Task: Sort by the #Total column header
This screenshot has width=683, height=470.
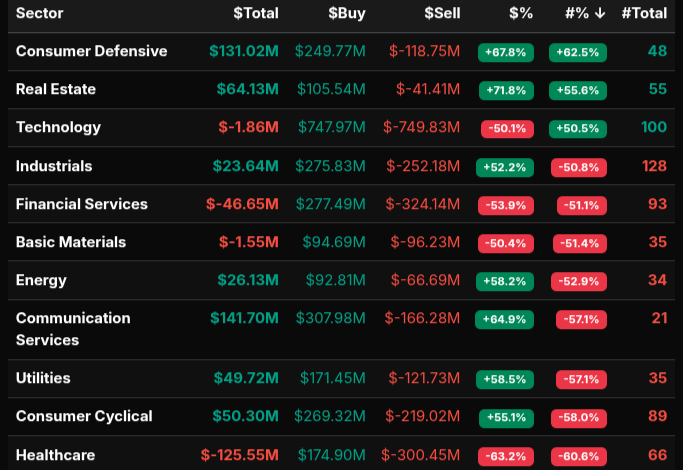Action: point(643,14)
